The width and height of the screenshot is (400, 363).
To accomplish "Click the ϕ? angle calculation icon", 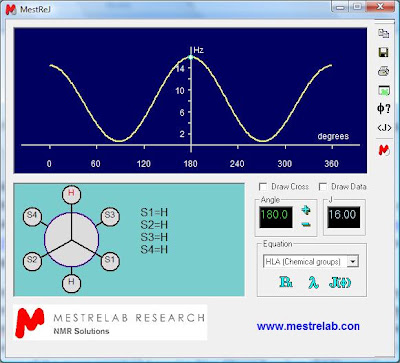I will pos(384,109).
